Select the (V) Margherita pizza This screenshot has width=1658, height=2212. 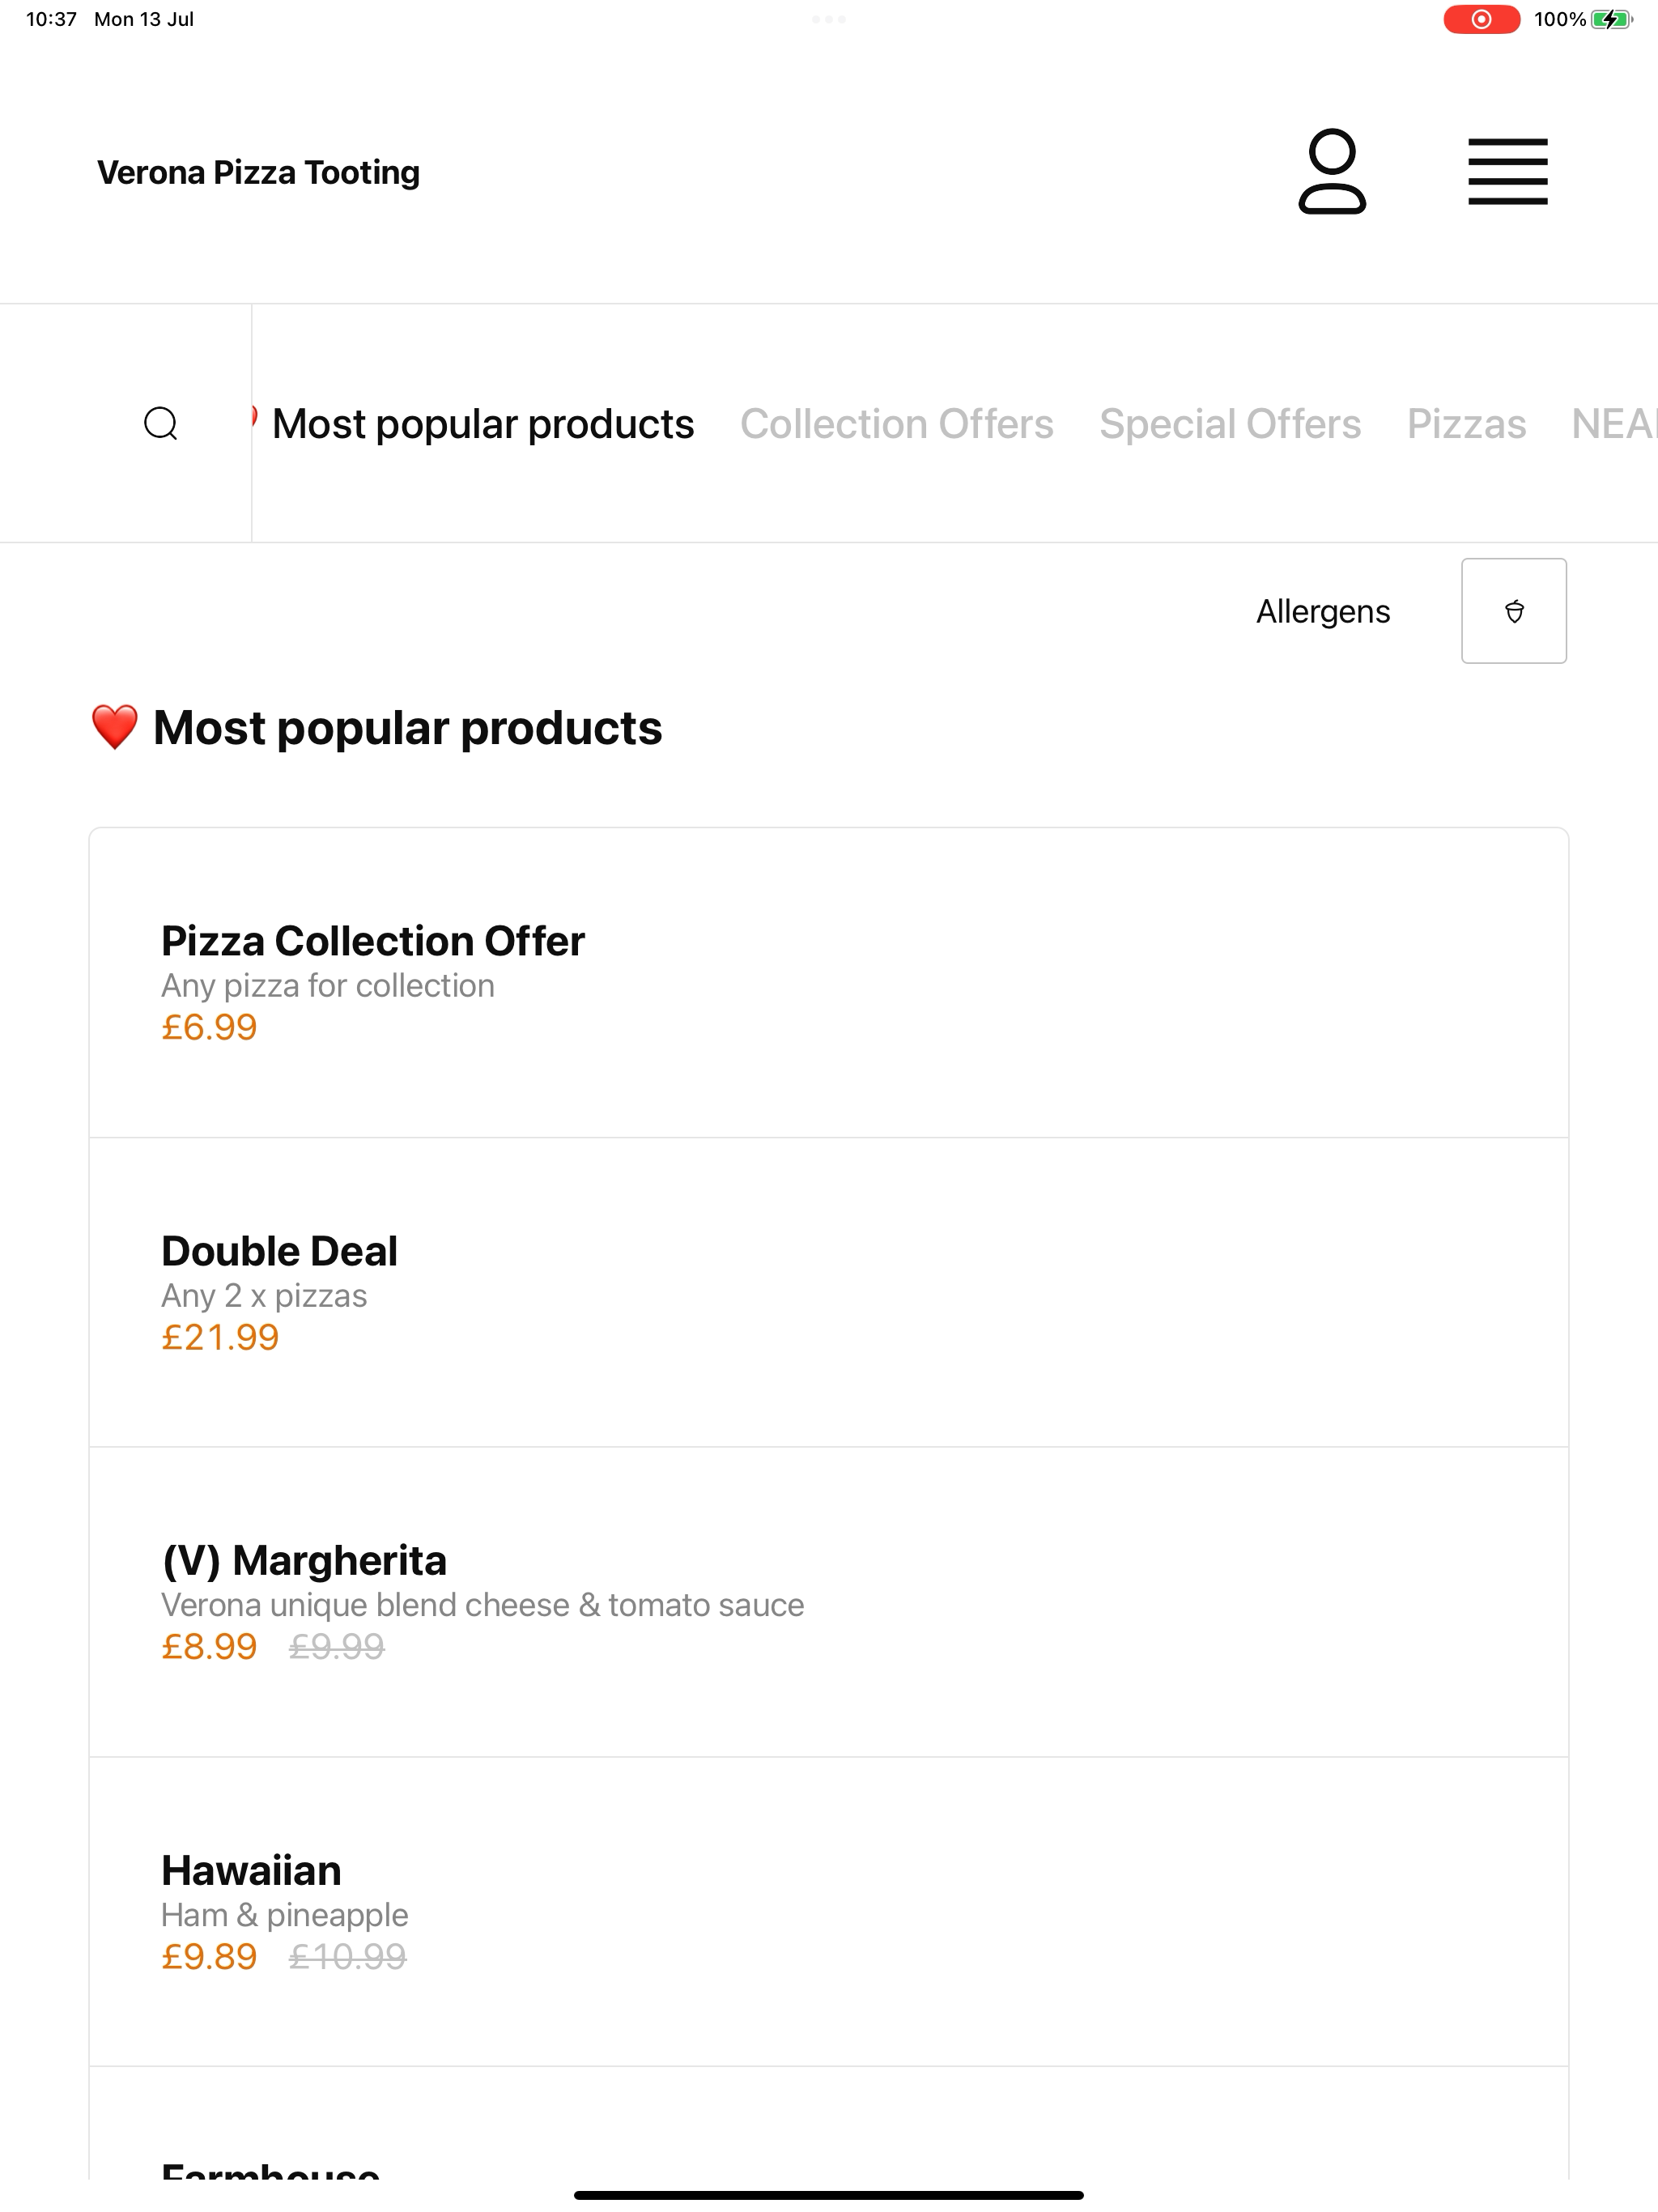[829, 1602]
